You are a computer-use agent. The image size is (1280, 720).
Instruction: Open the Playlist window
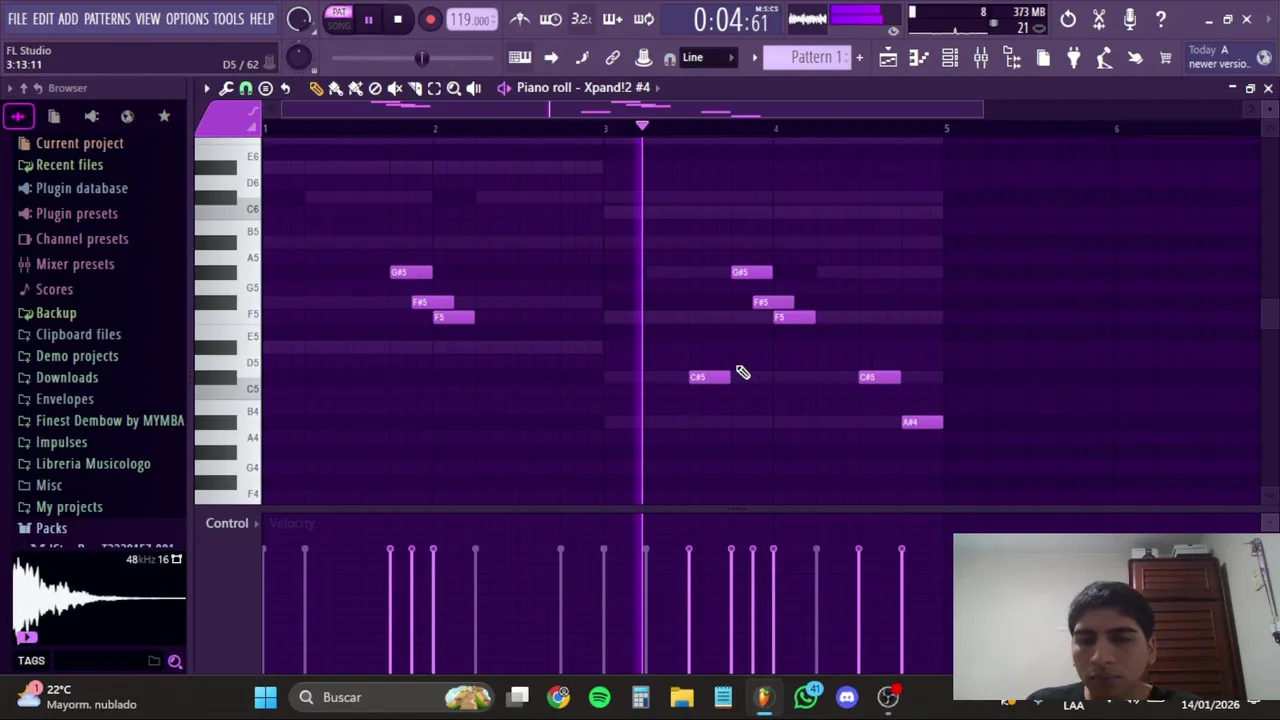coord(888,58)
